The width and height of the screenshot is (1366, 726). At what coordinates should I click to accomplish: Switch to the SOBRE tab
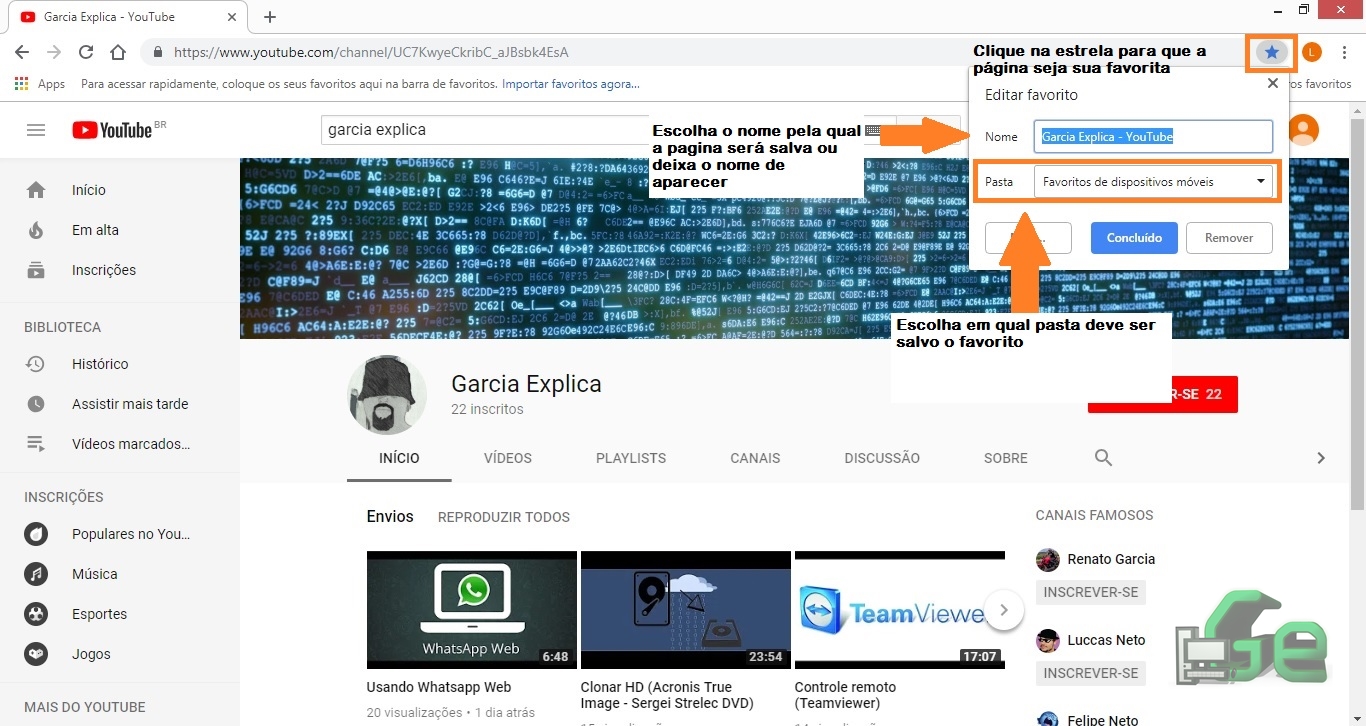[x=1005, y=458]
